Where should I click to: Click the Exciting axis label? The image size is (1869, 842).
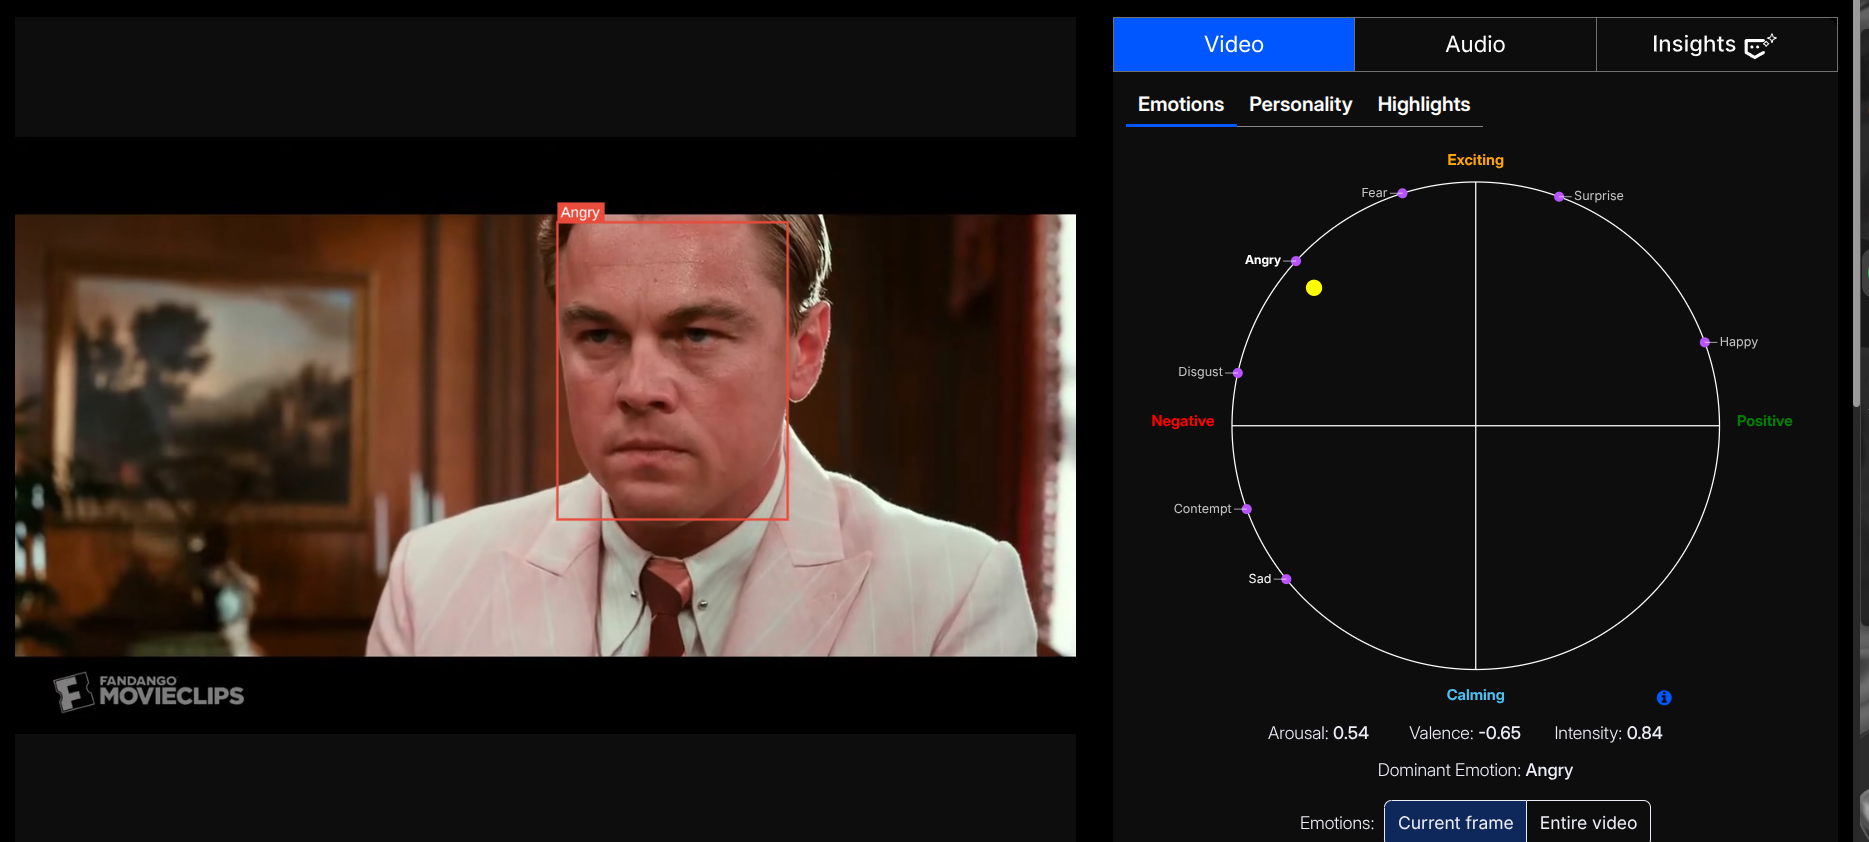(1475, 160)
